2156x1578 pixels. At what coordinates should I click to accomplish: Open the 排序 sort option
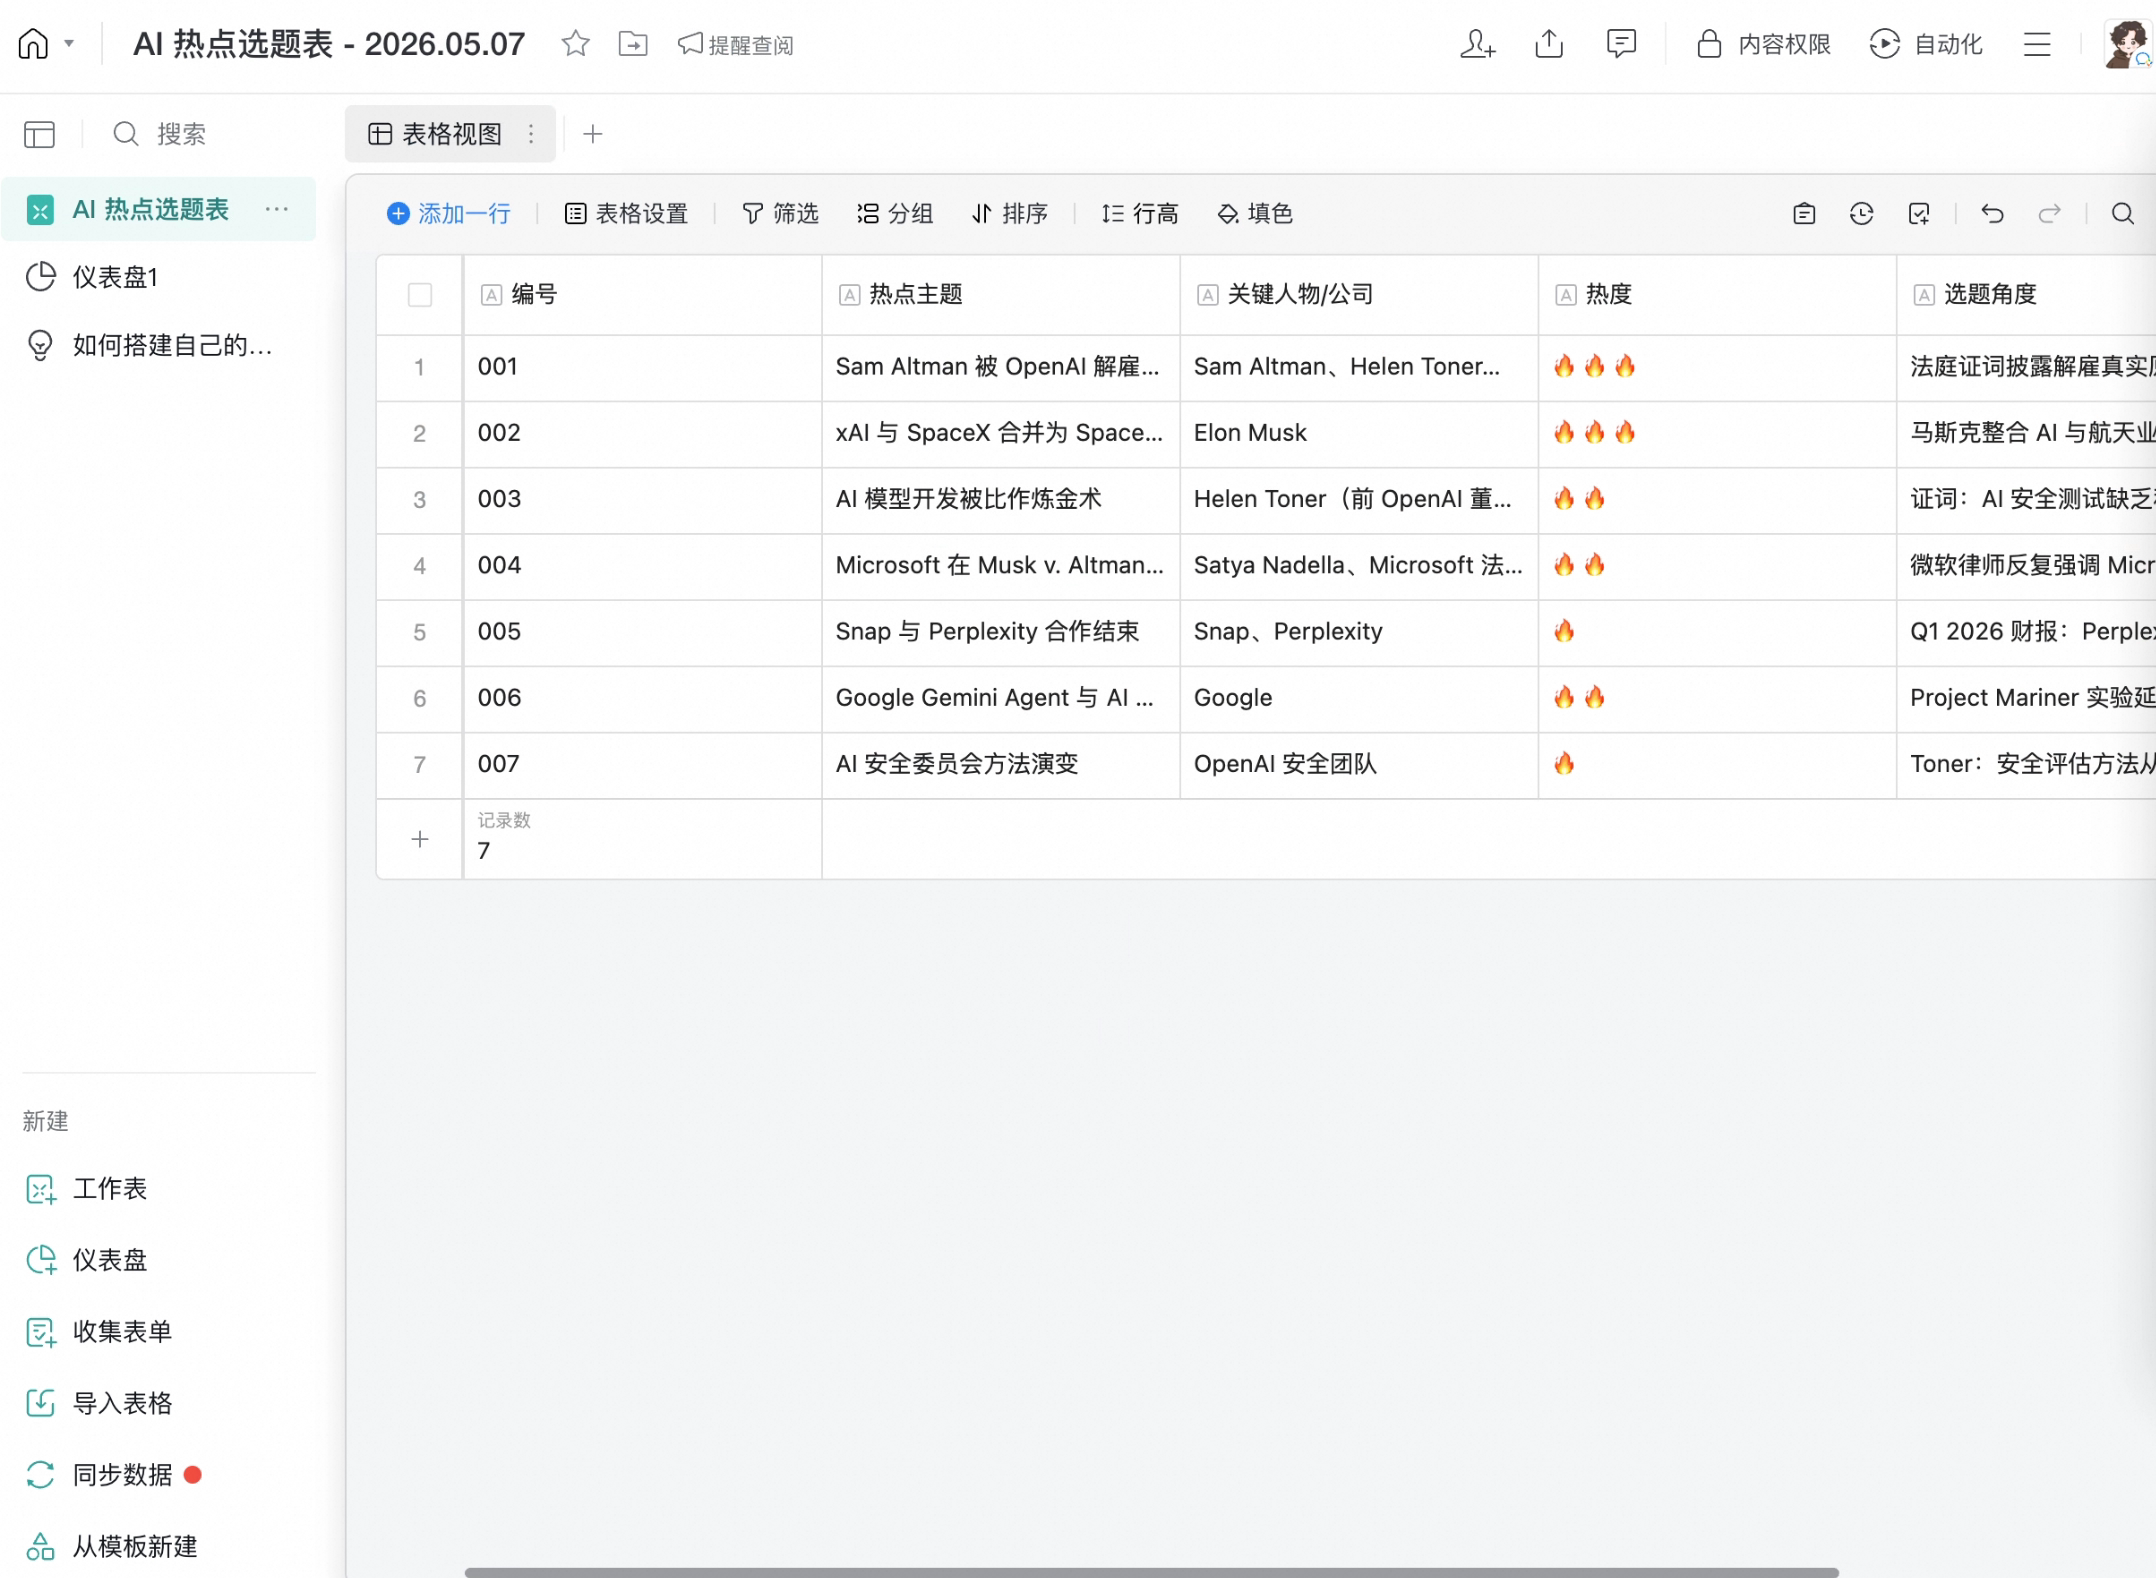1010,213
